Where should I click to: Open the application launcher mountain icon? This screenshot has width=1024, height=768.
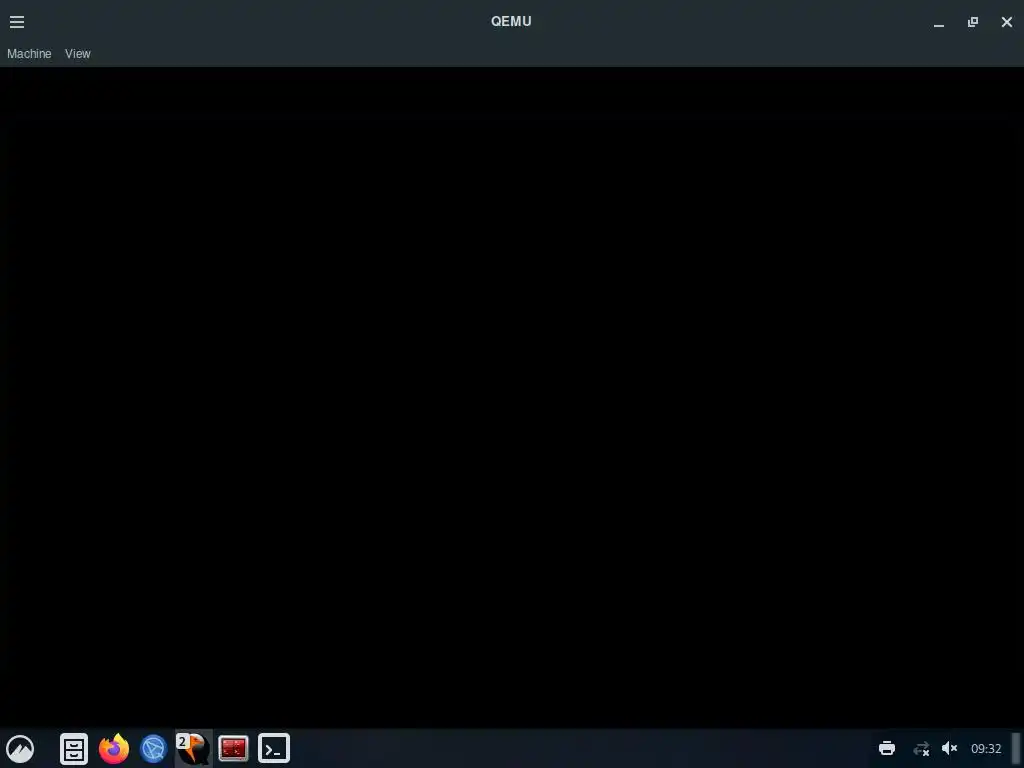click(20, 748)
